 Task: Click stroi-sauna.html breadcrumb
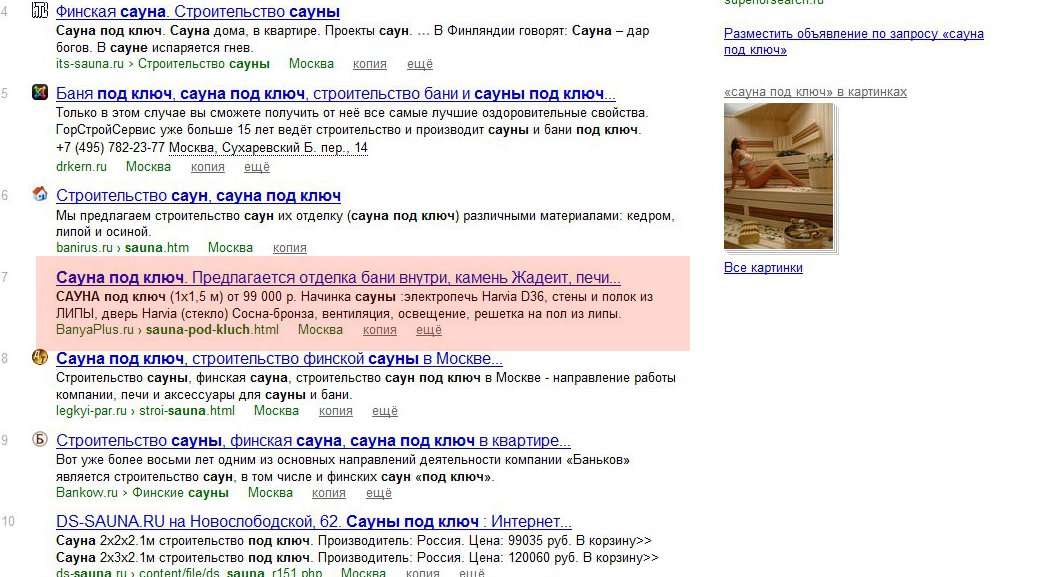(x=187, y=411)
